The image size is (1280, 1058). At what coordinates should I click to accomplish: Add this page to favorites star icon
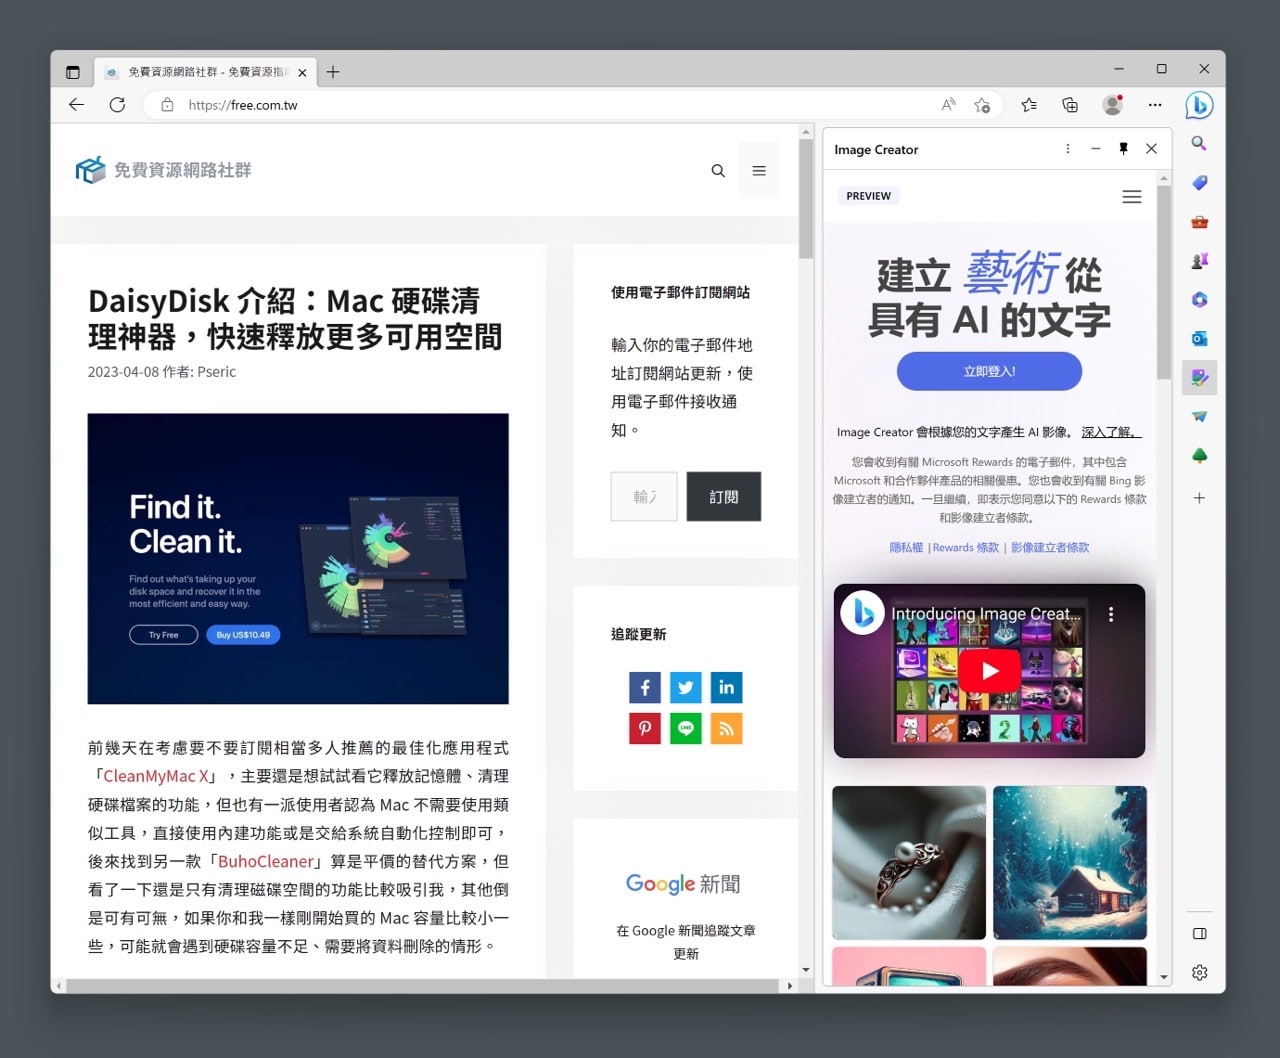982,104
